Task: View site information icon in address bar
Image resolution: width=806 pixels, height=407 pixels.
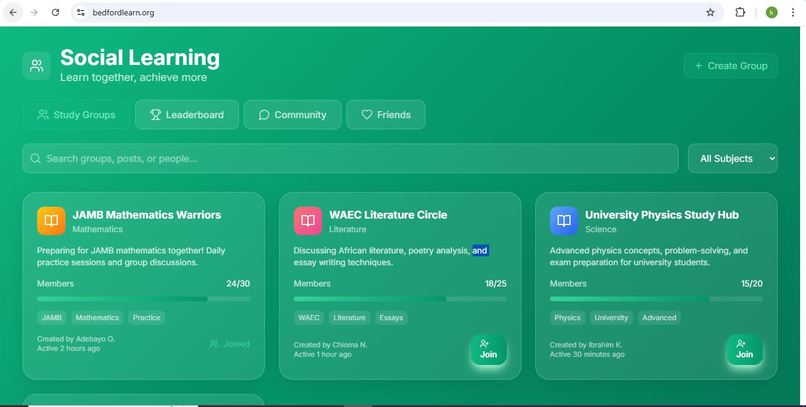Action: (x=81, y=12)
